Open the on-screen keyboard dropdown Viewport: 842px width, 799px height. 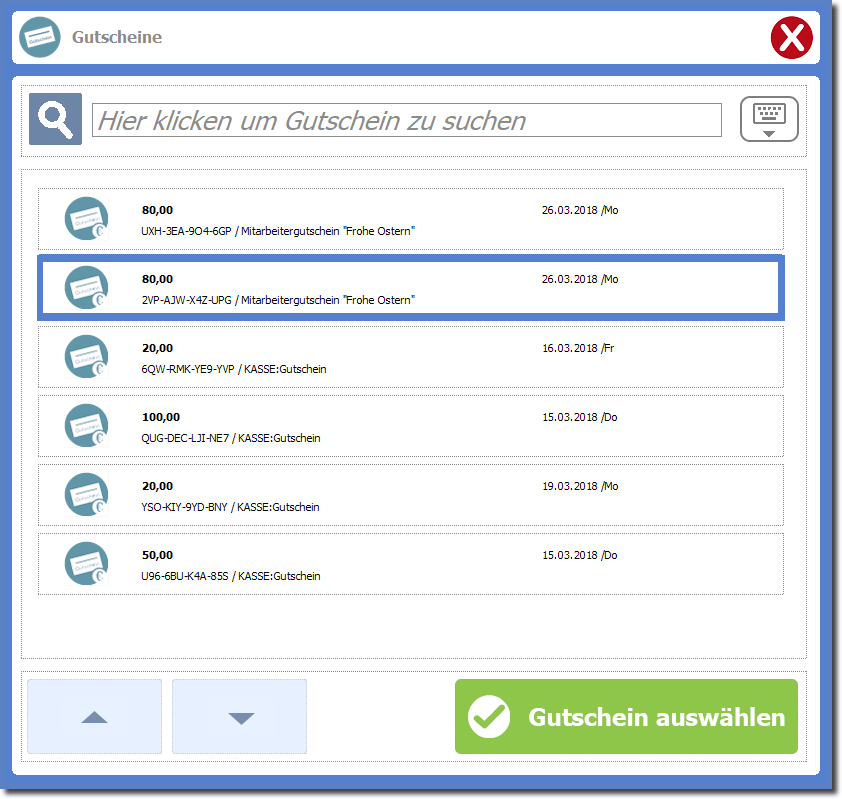click(768, 120)
